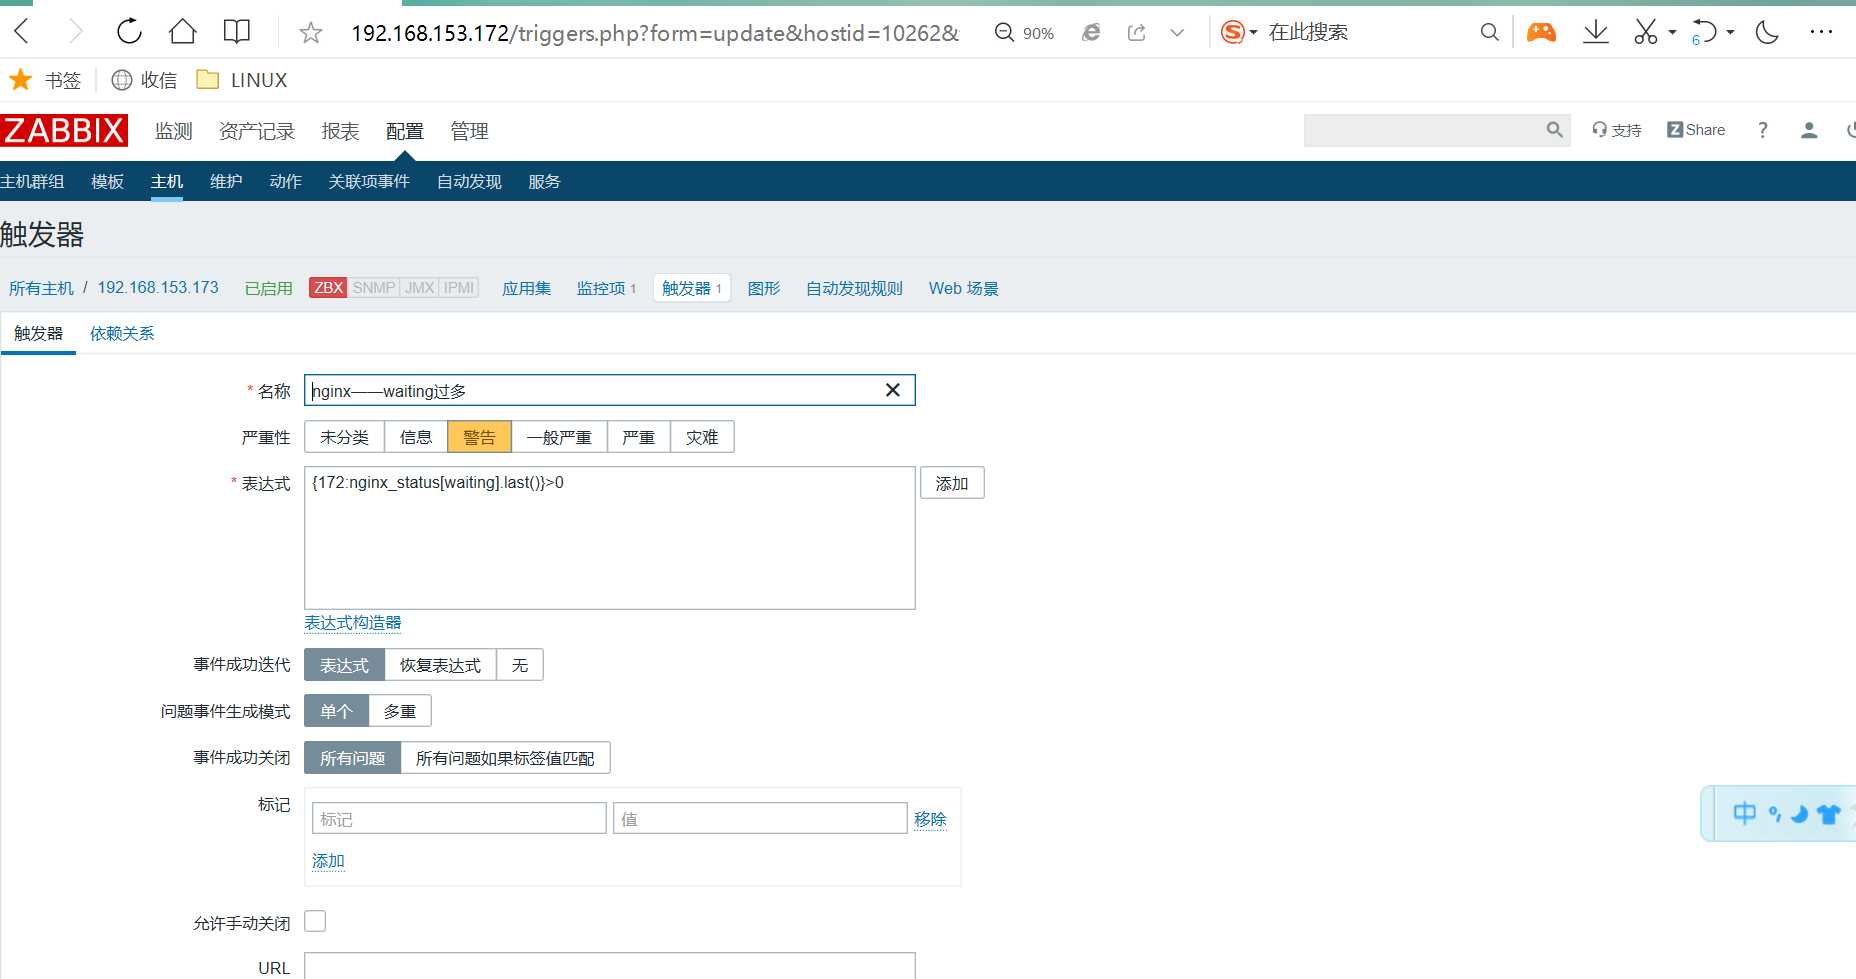This screenshot has width=1856, height=979.
Task: Click the Zabbix search magnifier icon
Action: [x=1554, y=130]
